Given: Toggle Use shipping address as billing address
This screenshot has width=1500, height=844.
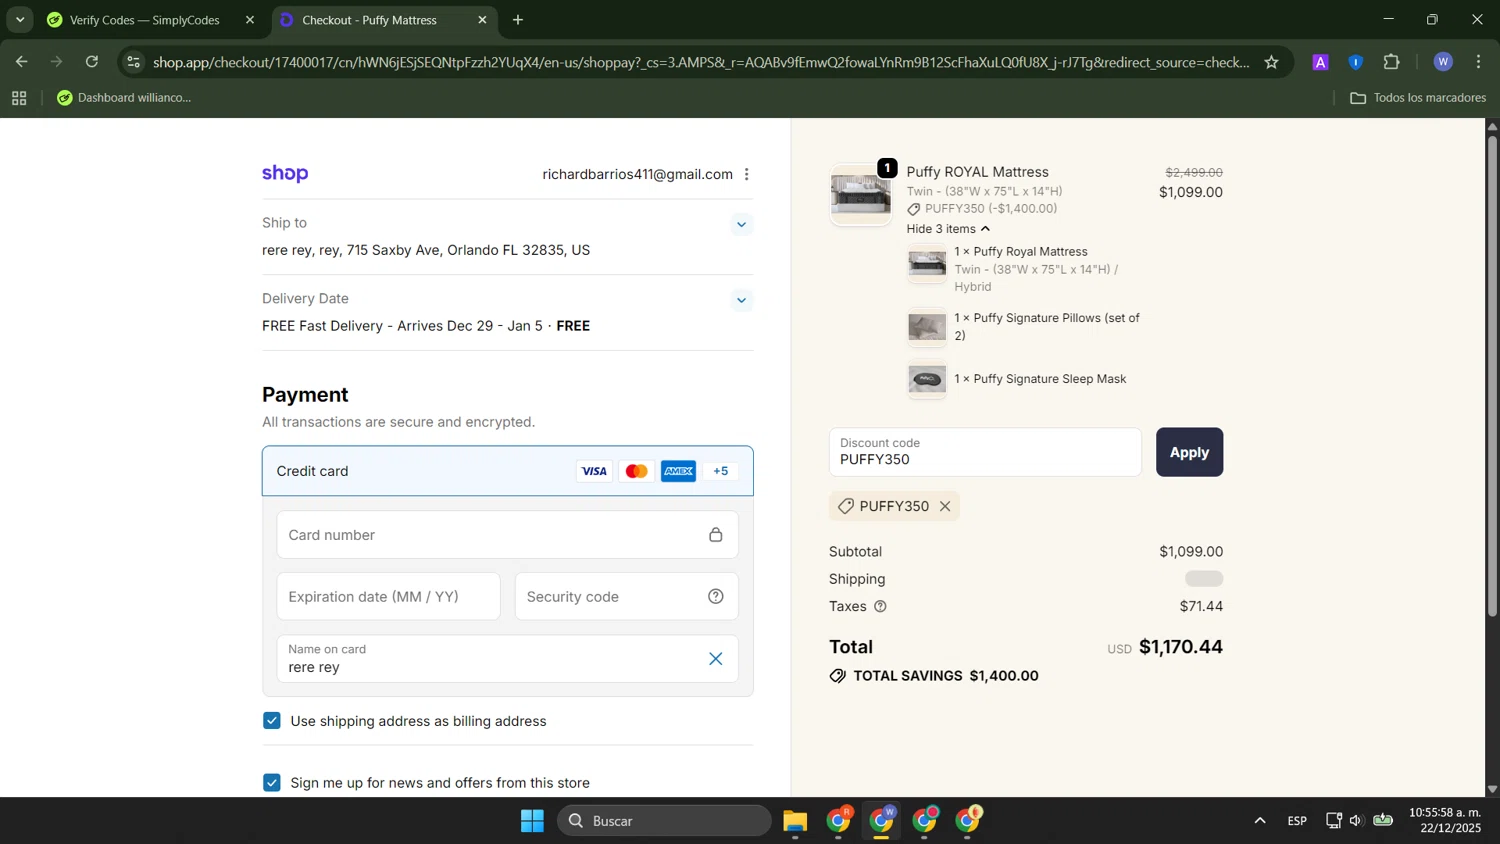Looking at the screenshot, I should coord(271,721).
